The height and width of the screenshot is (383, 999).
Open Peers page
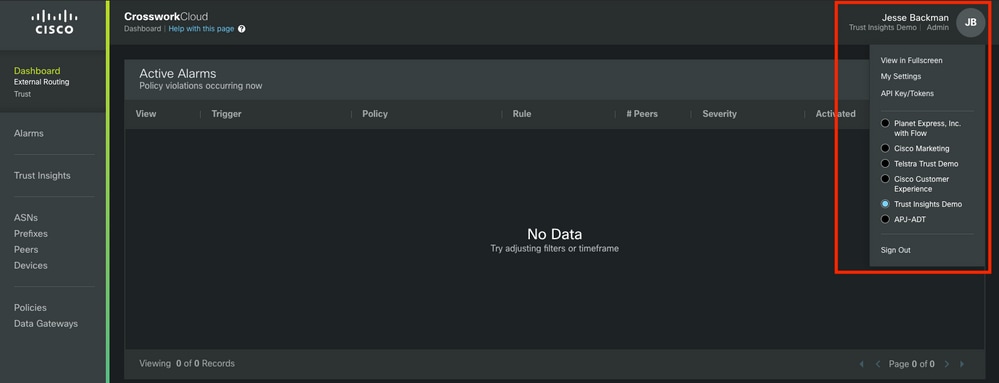26,249
